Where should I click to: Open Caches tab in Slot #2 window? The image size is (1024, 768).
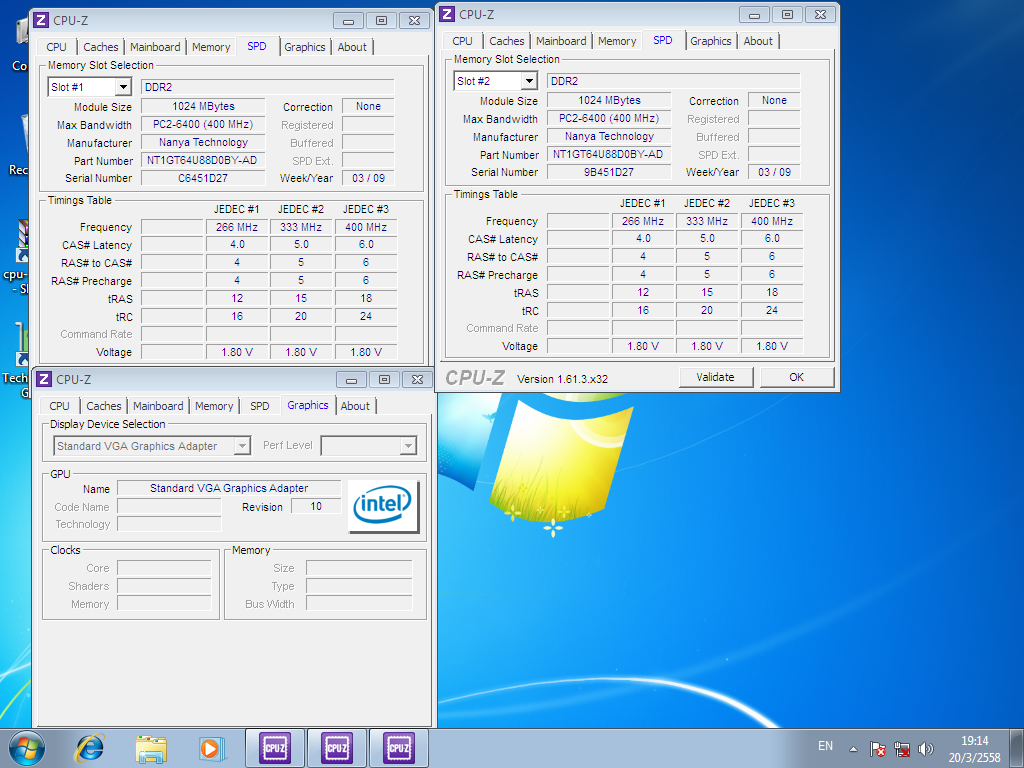point(507,41)
